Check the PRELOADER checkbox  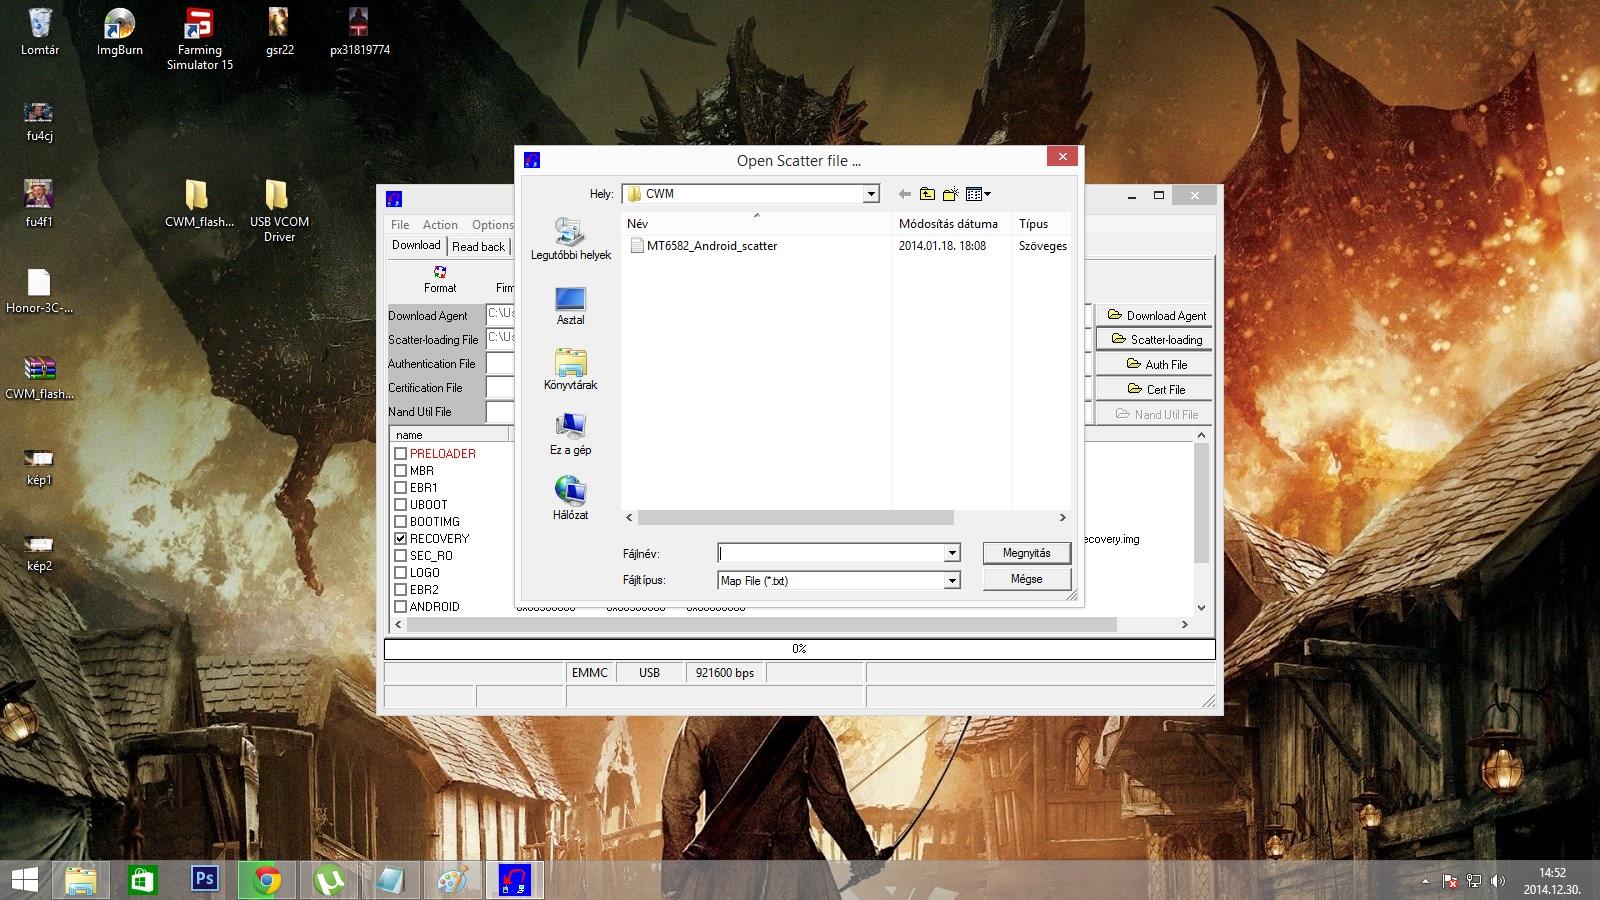coord(400,454)
